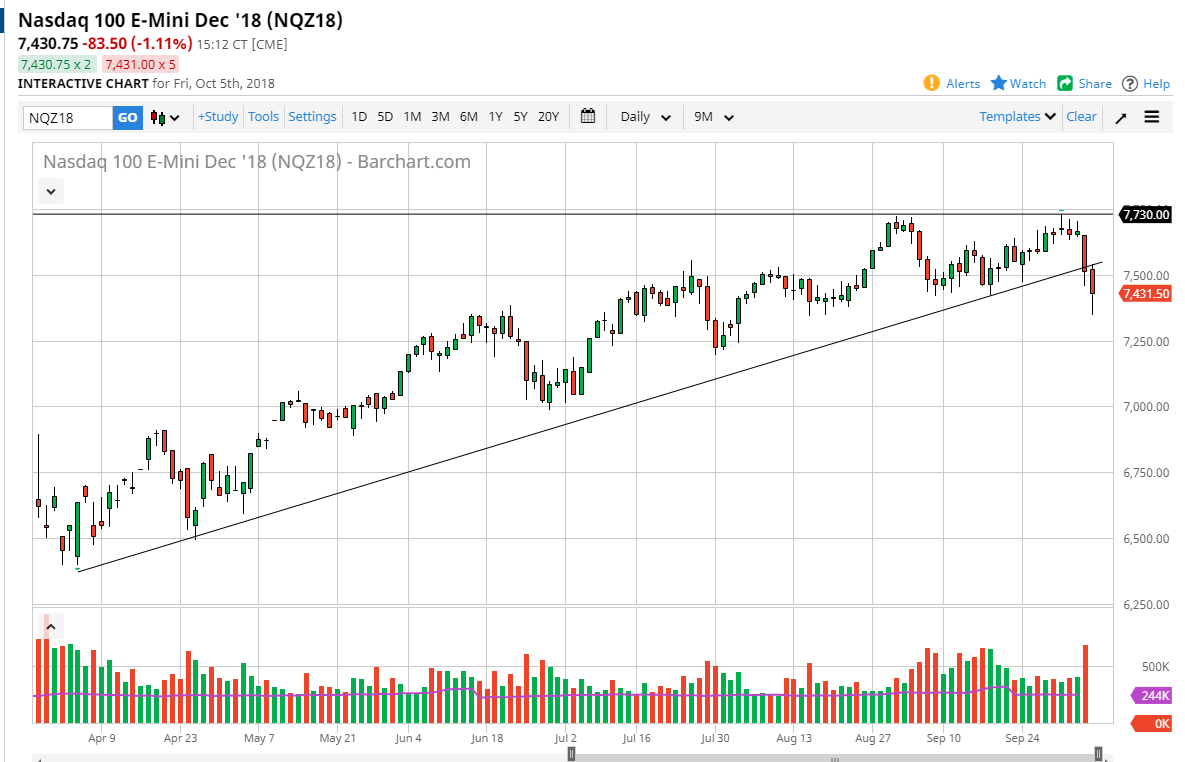
Task: Expand the chart symbol options chevron
Action: point(50,191)
